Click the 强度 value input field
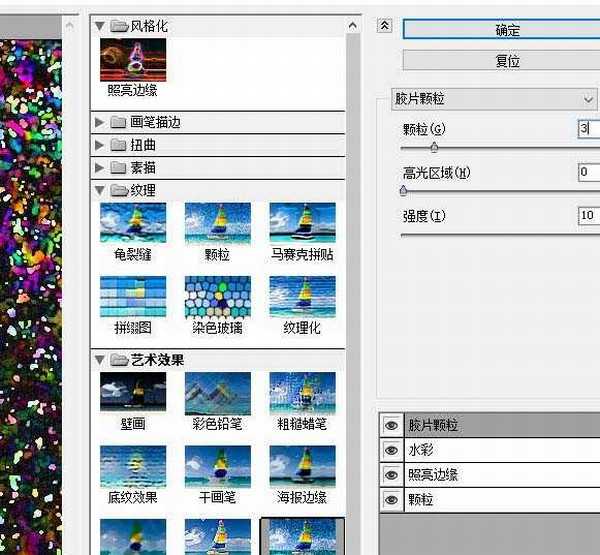The width and height of the screenshot is (600, 555). (588, 216)
